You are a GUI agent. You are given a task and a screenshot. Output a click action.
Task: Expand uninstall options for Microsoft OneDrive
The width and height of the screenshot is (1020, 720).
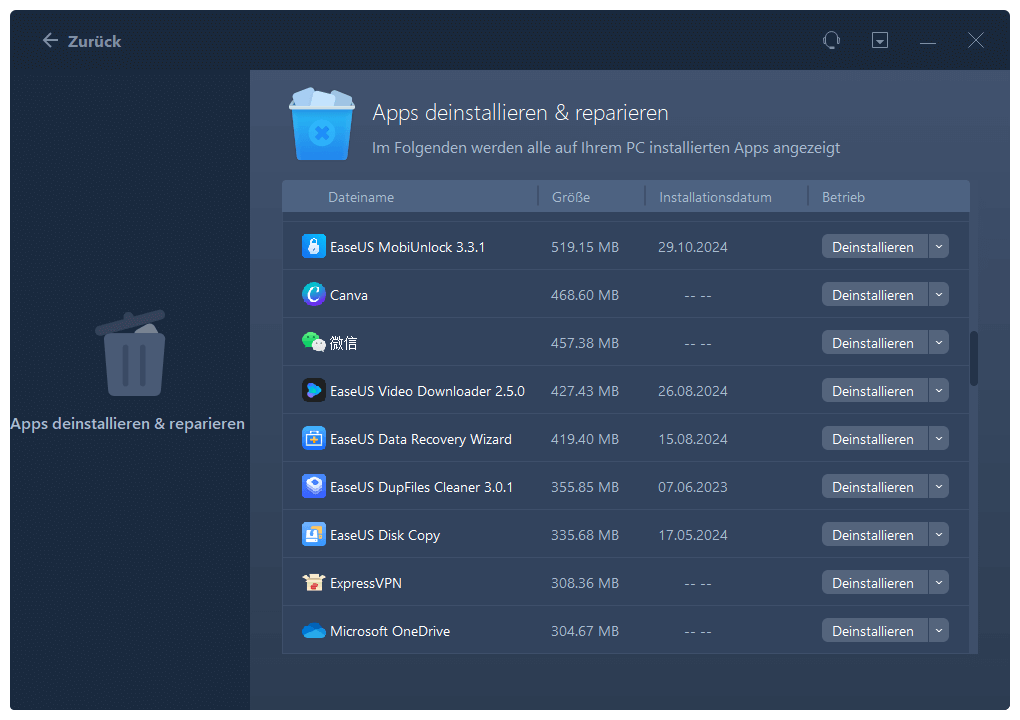point(939,632)
